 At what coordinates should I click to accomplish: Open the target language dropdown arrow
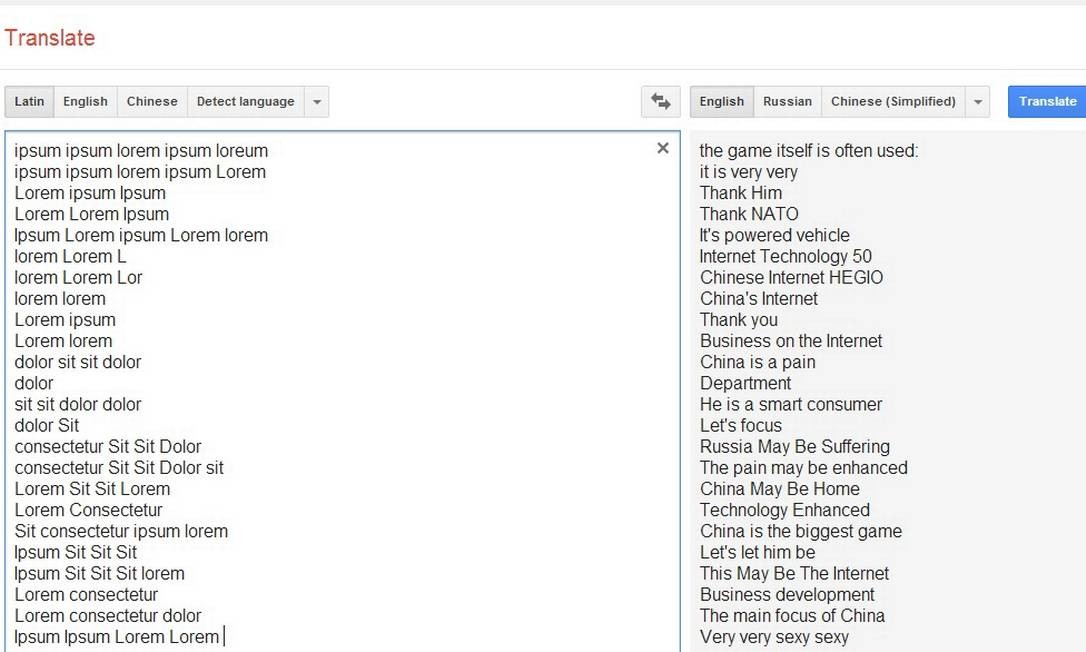(x=978, y=102)
